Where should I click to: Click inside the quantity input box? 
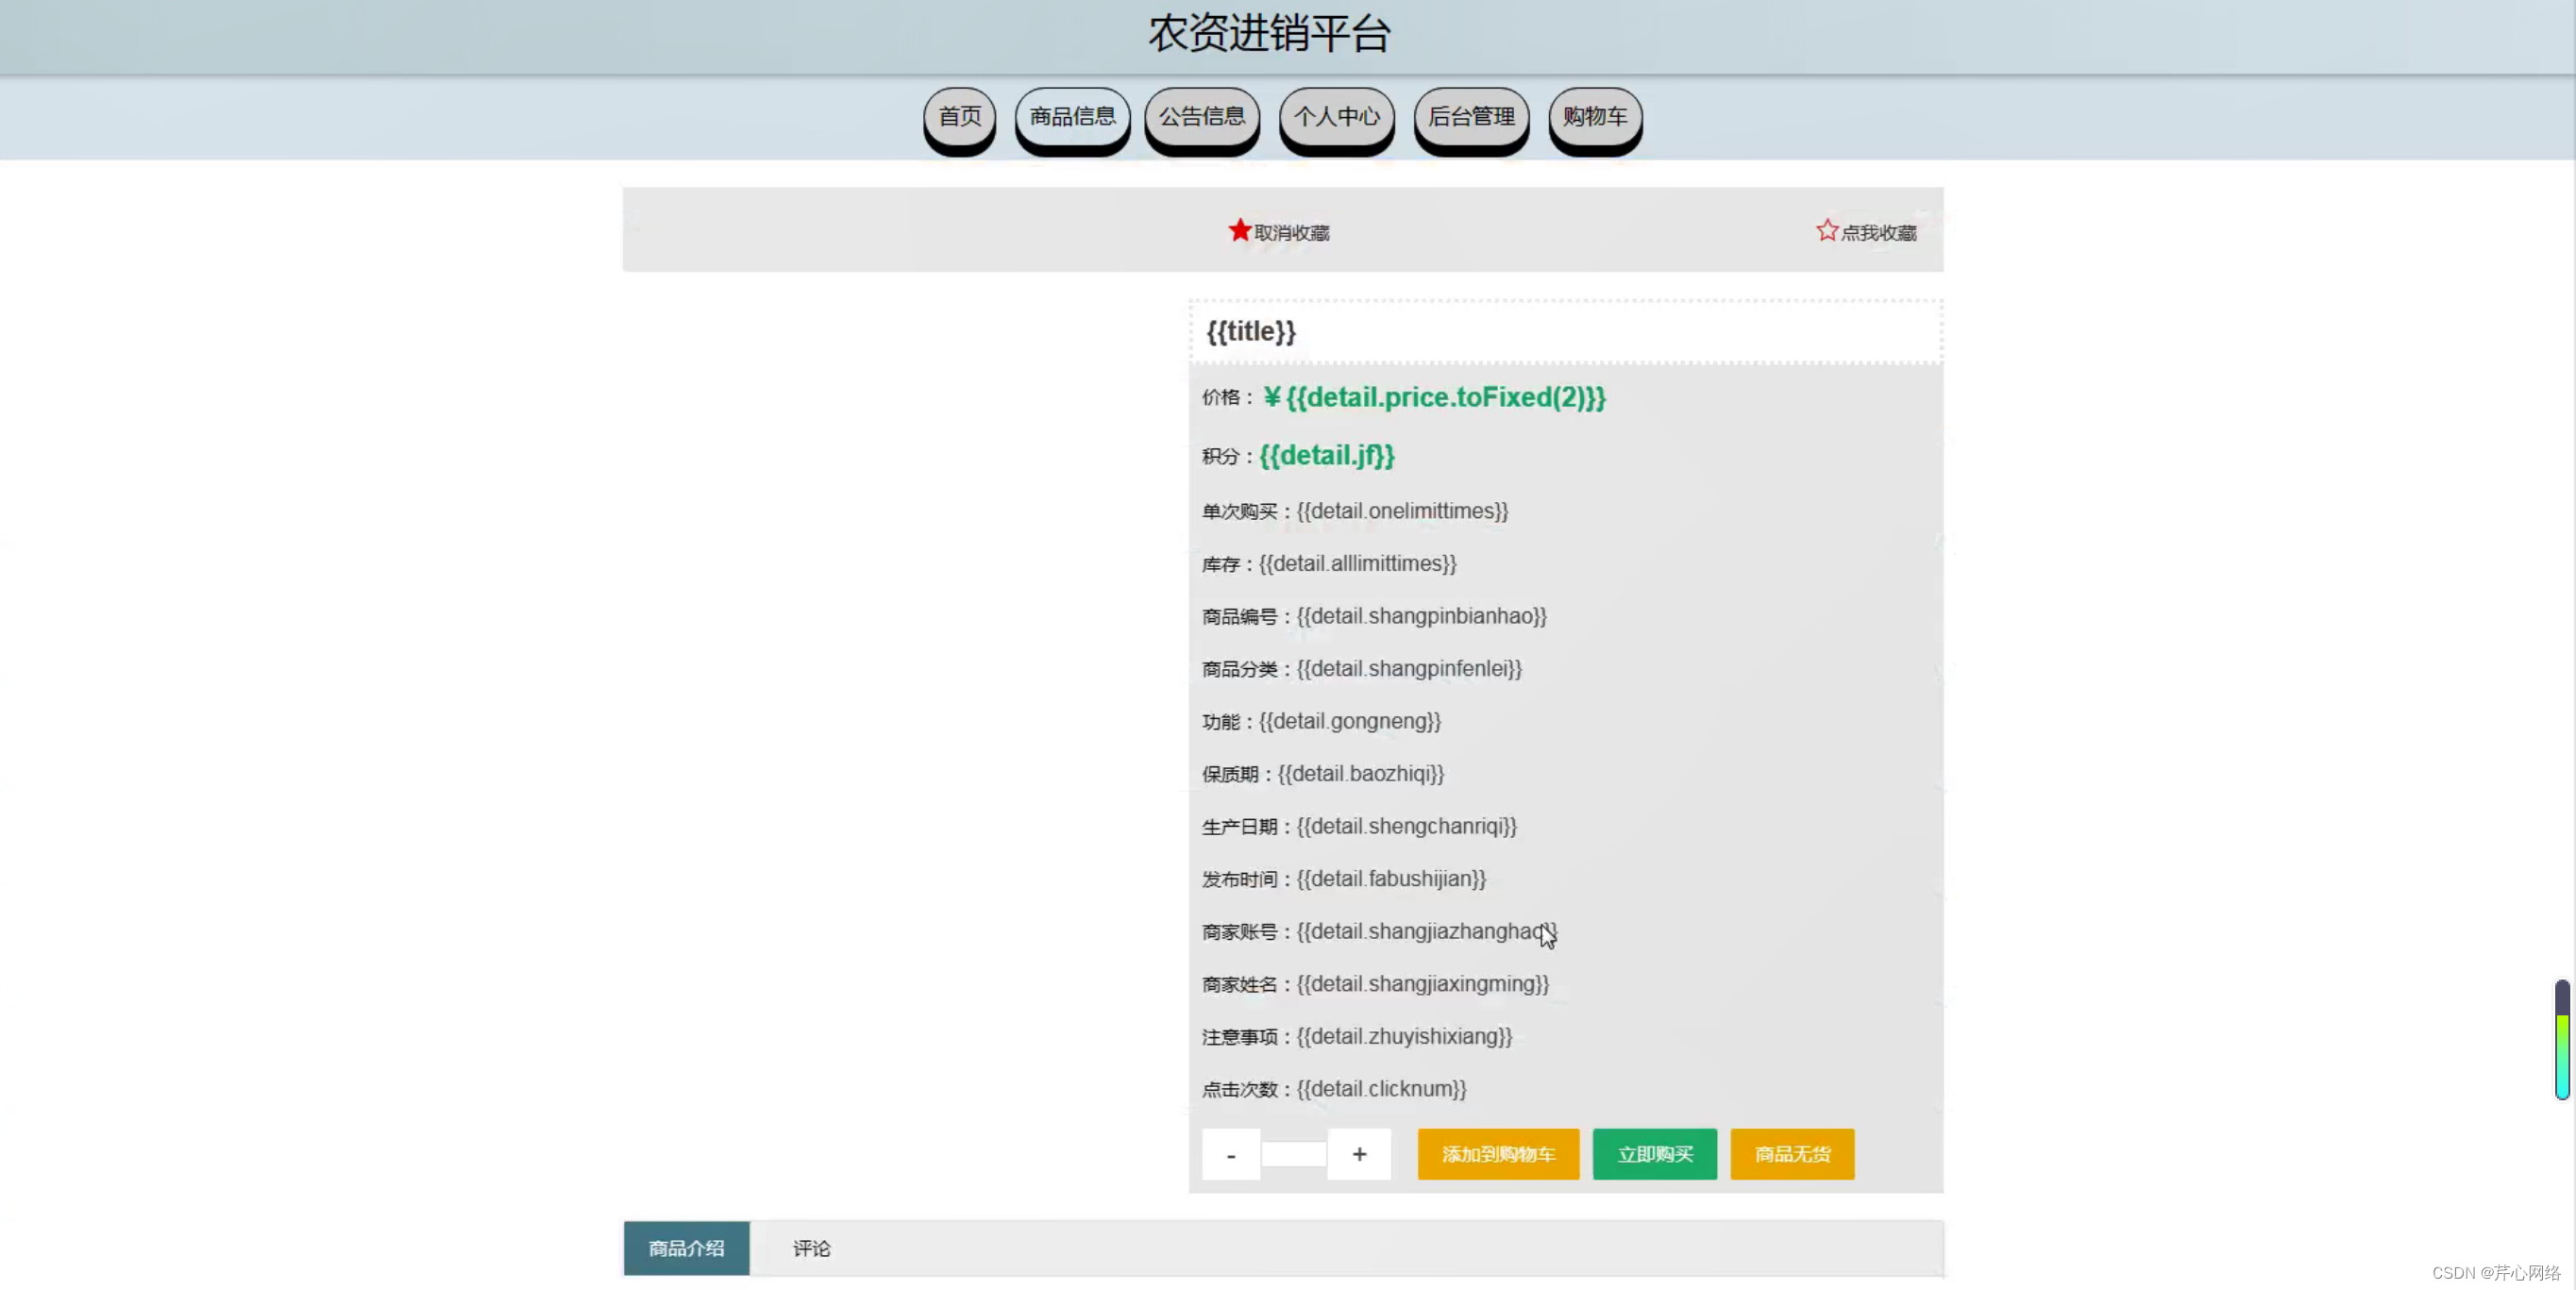1294,1154
